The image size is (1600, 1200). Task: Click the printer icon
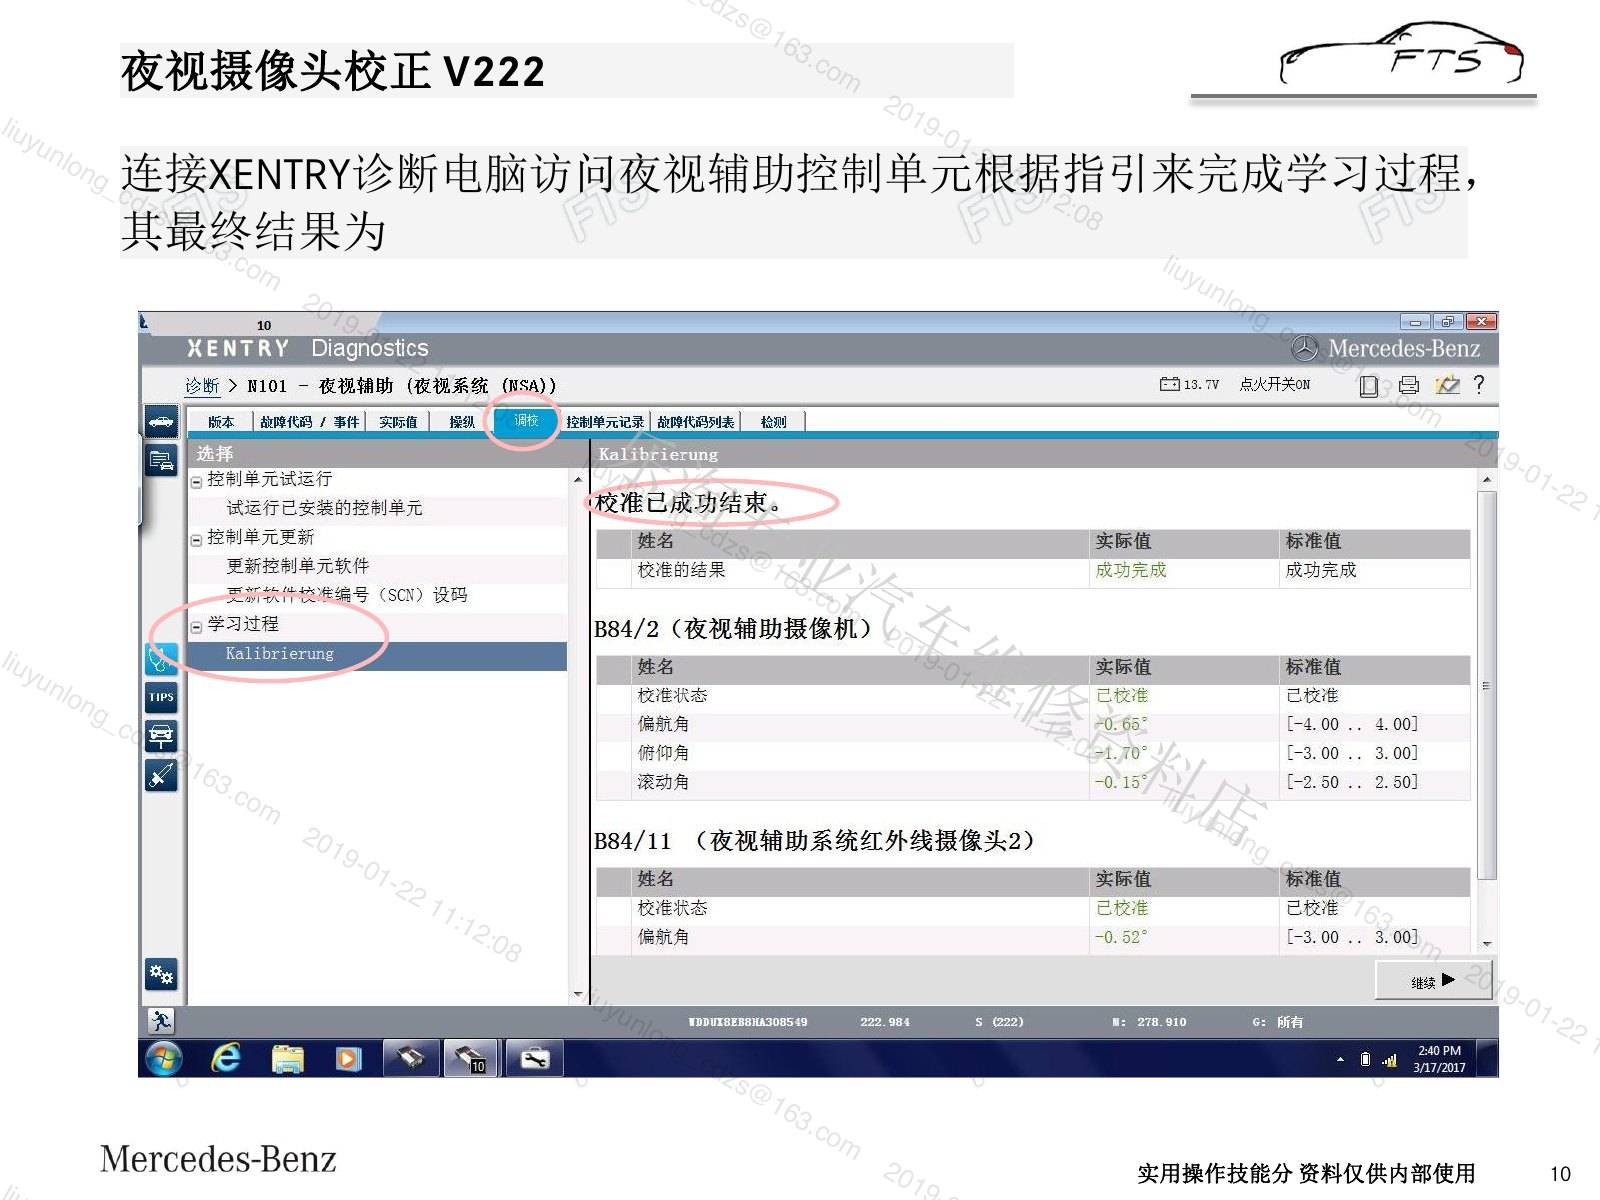click(1408, 385)
